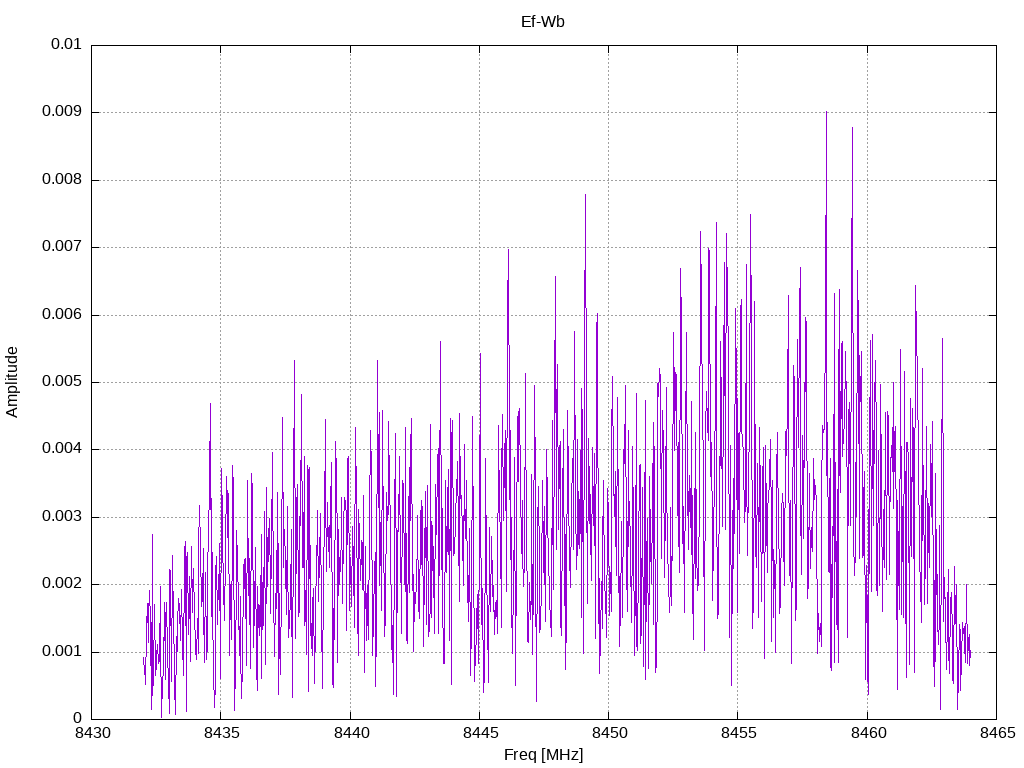Click the 8450 x-axis tick label
The width and height of the screenshot is (1024, 768).
(x=609, y=733)
